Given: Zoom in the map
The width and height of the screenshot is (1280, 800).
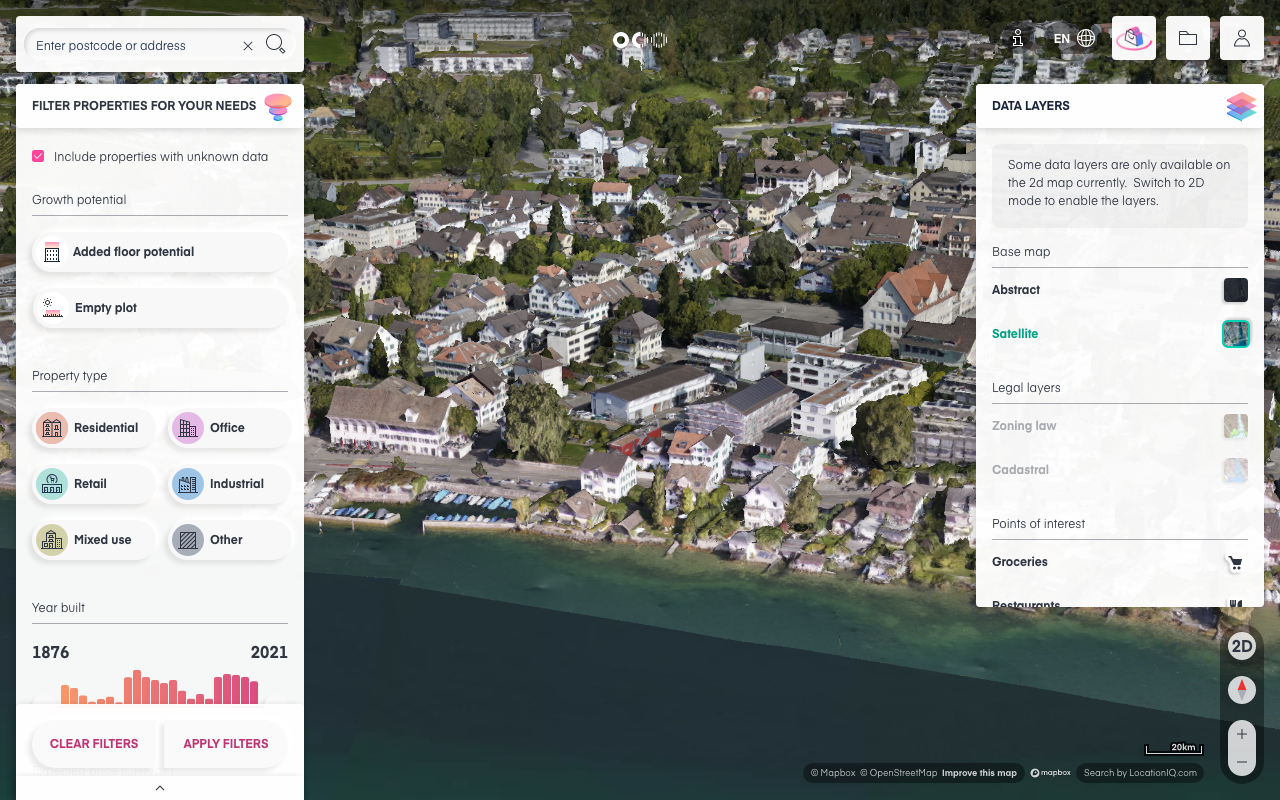Looking at the screenshot, I should click(x=1242, y=734).
